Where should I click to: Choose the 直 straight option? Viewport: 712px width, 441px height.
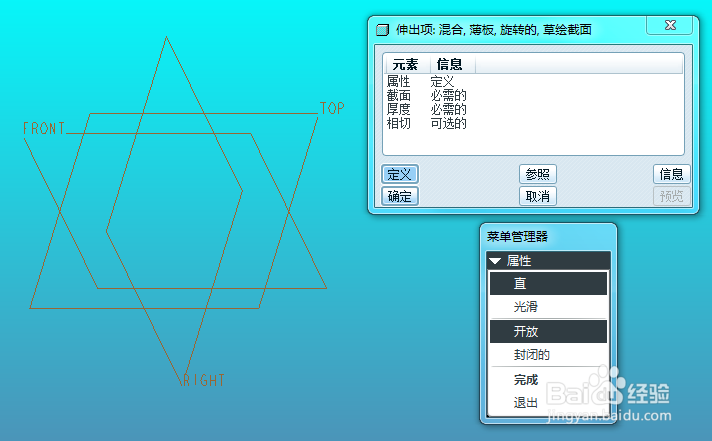point(548,283)
